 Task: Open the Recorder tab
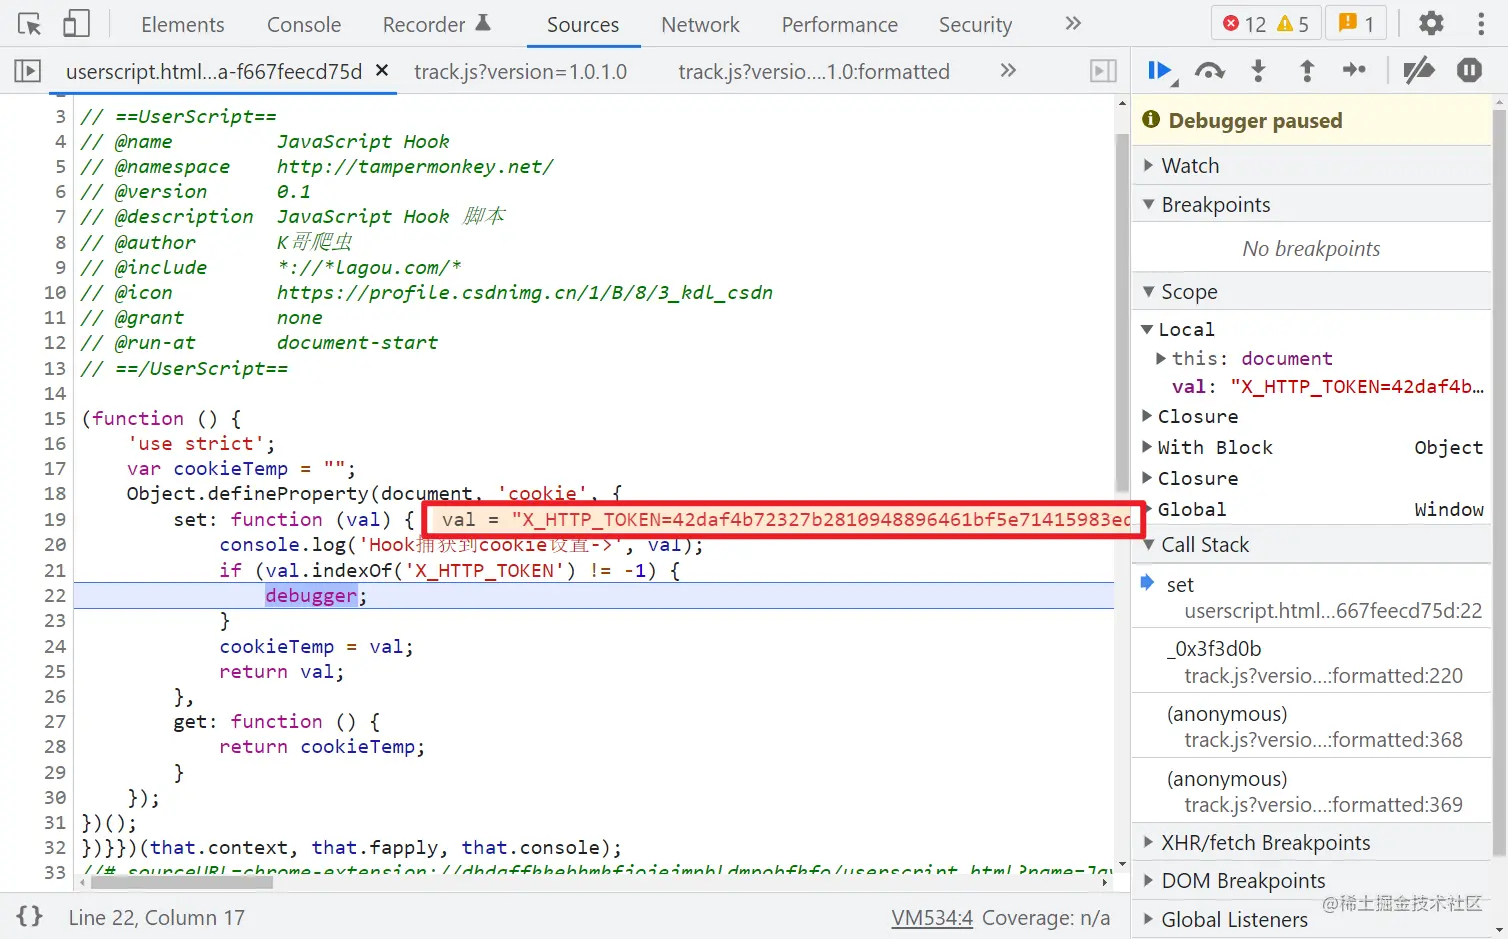[436, 24]
